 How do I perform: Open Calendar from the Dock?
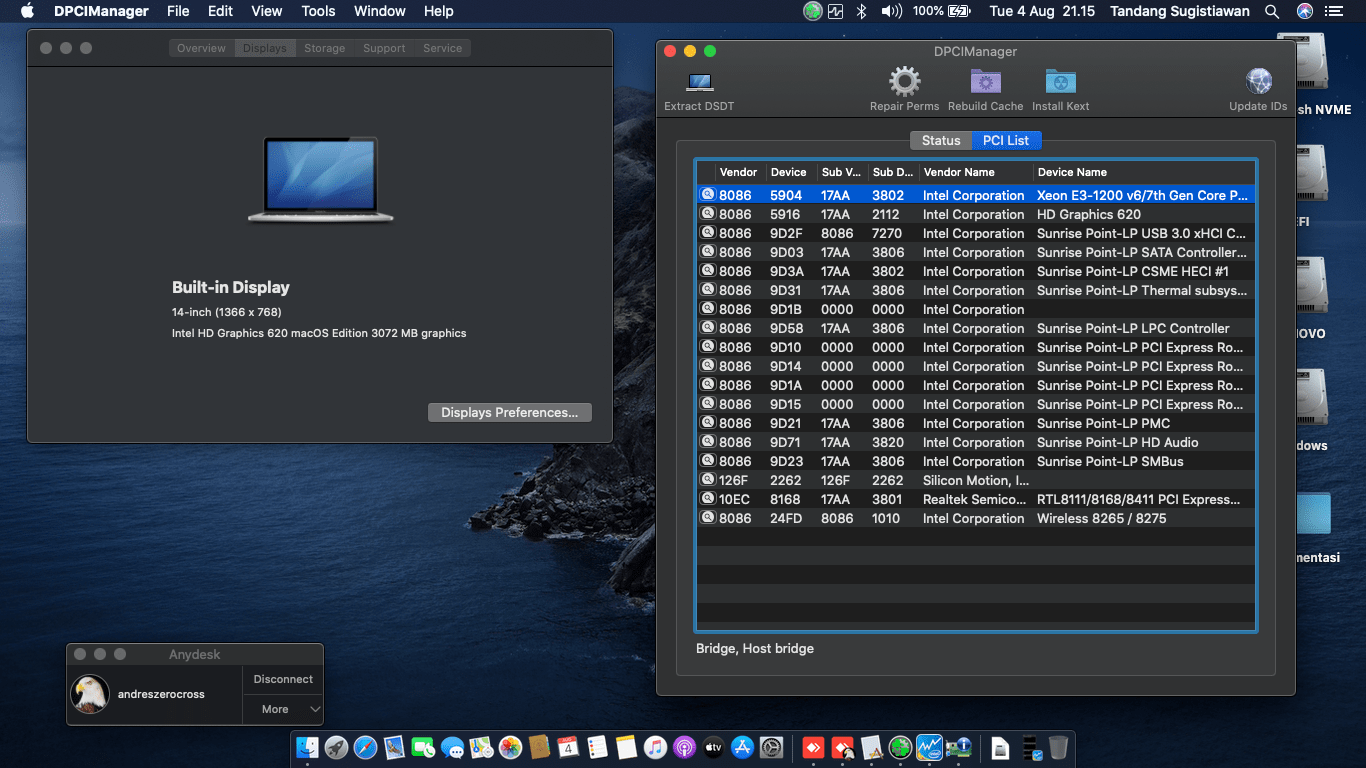[569, 747]
